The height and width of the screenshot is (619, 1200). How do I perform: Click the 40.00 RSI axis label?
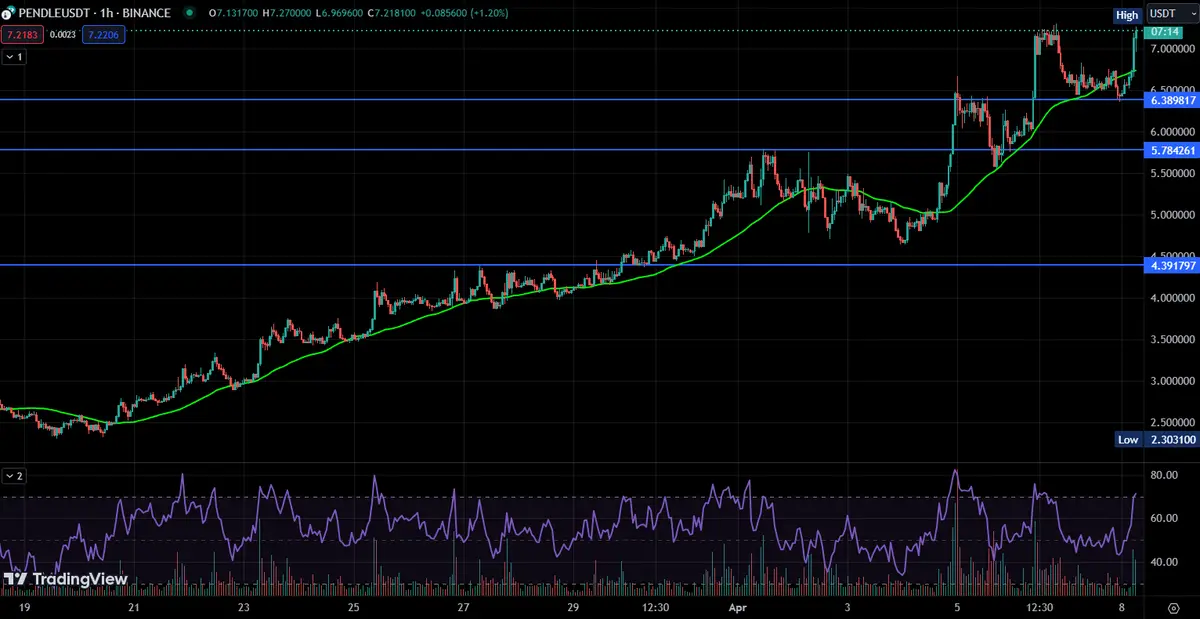point(1163,562)
